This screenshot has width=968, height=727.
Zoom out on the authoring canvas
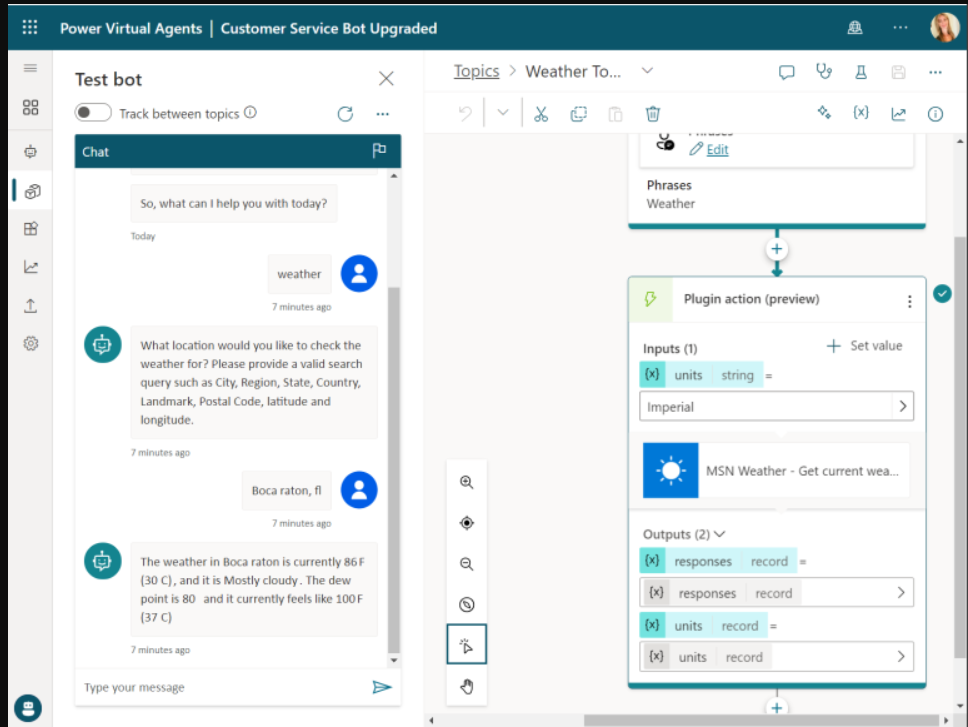click(x=467, y=563)
